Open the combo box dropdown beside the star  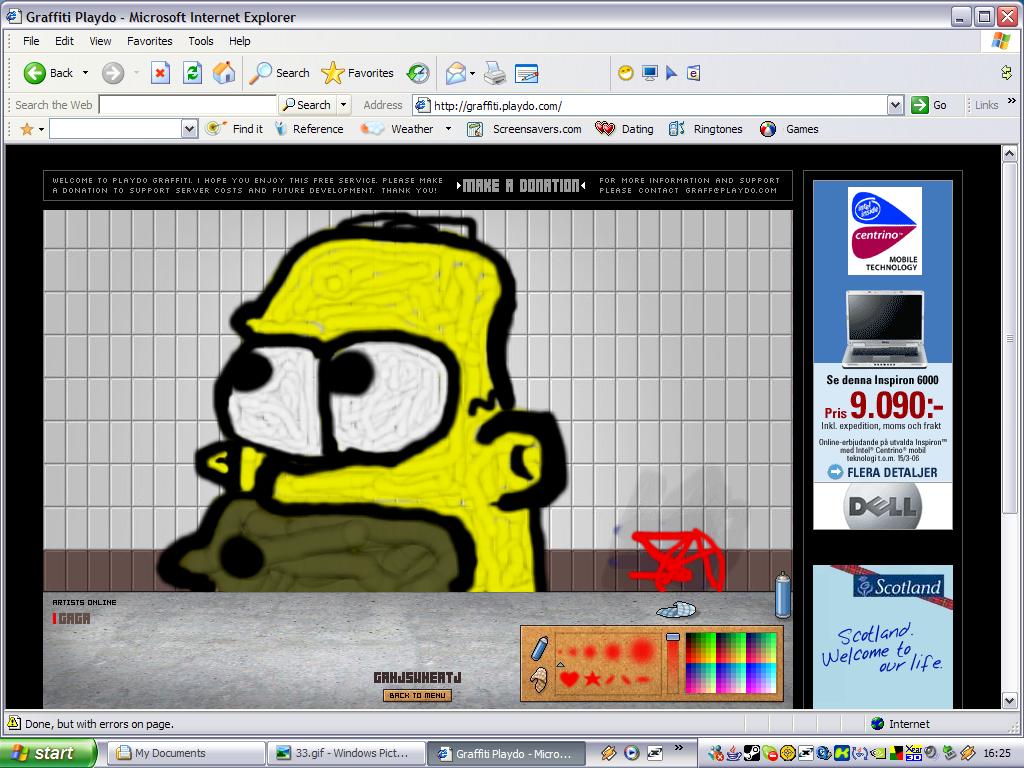pyautogui.click(x=189, y=129)
